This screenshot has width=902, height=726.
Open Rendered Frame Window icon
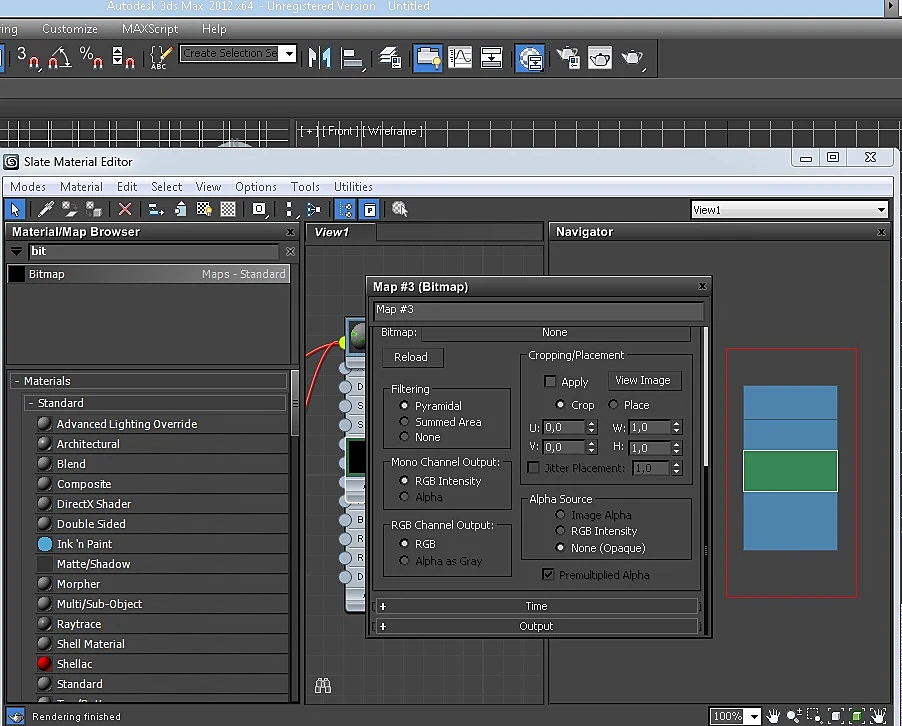coord(600,58)
